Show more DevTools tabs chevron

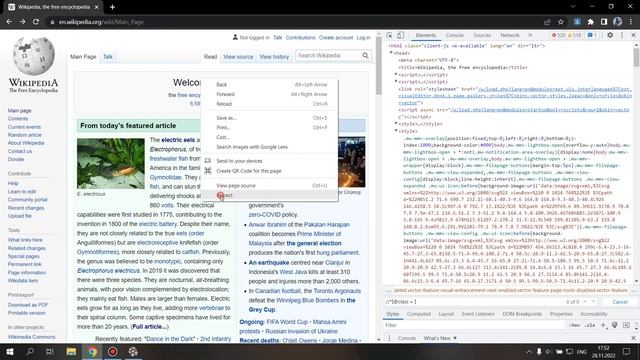coord(530,36)
